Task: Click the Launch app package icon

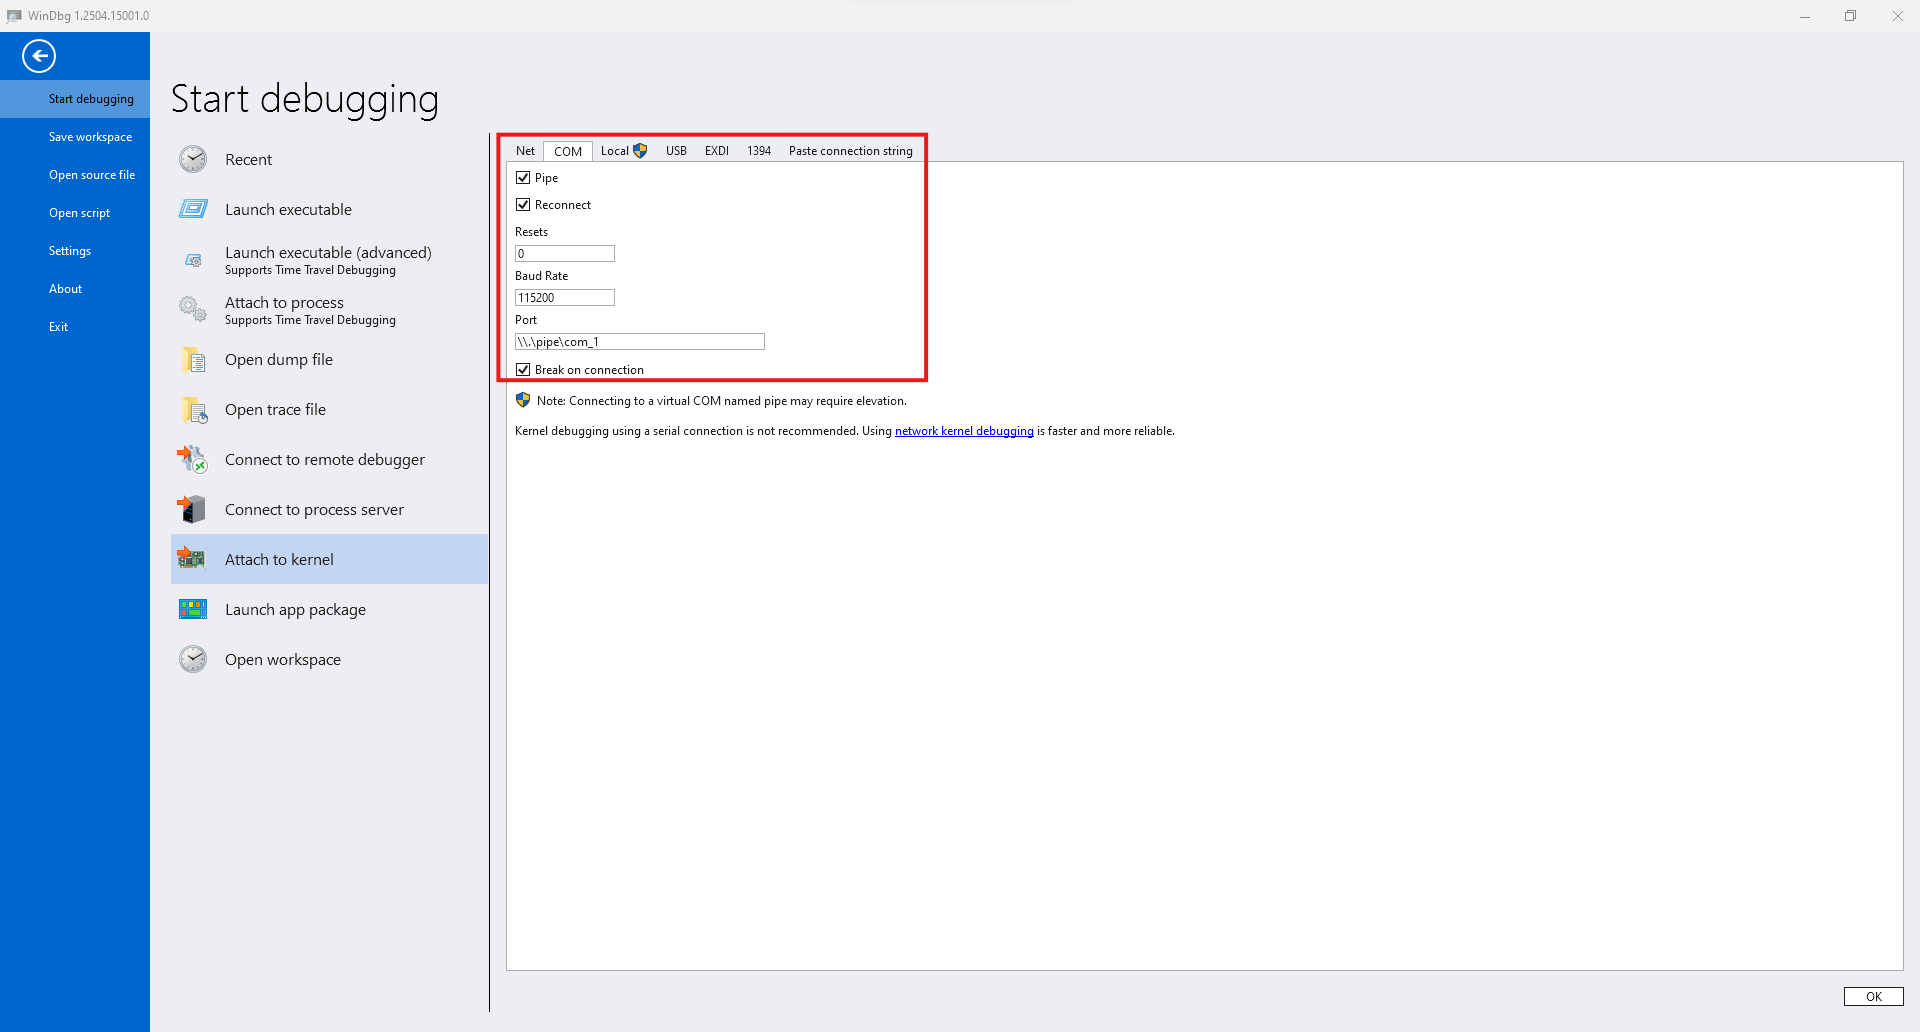Action: tap(193, 610)
